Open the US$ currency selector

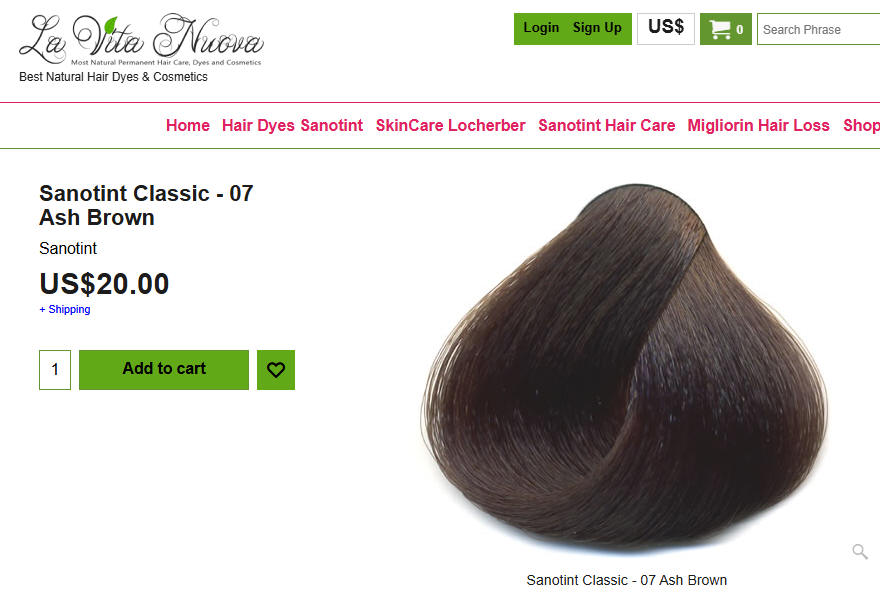click(666, 29)
